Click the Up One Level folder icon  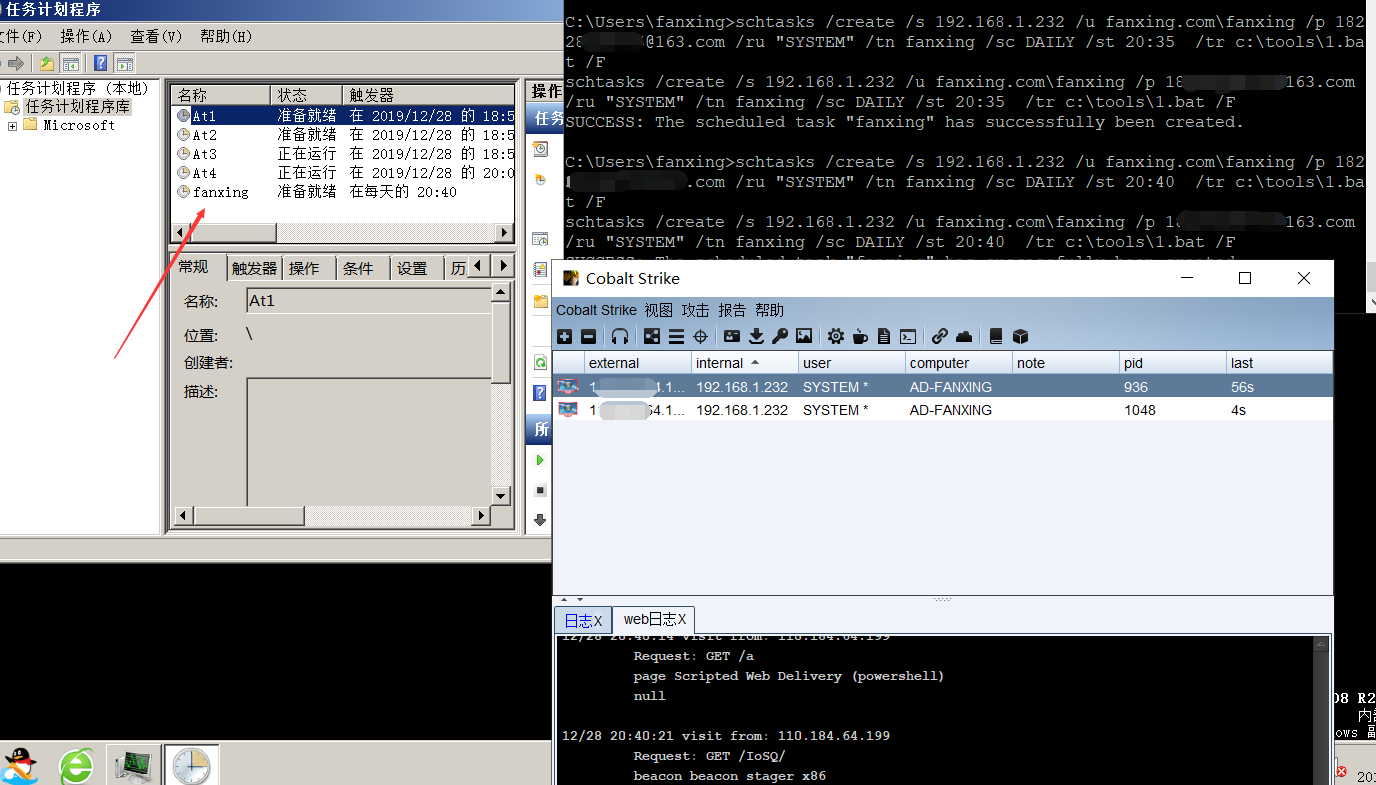click(47, 63)
